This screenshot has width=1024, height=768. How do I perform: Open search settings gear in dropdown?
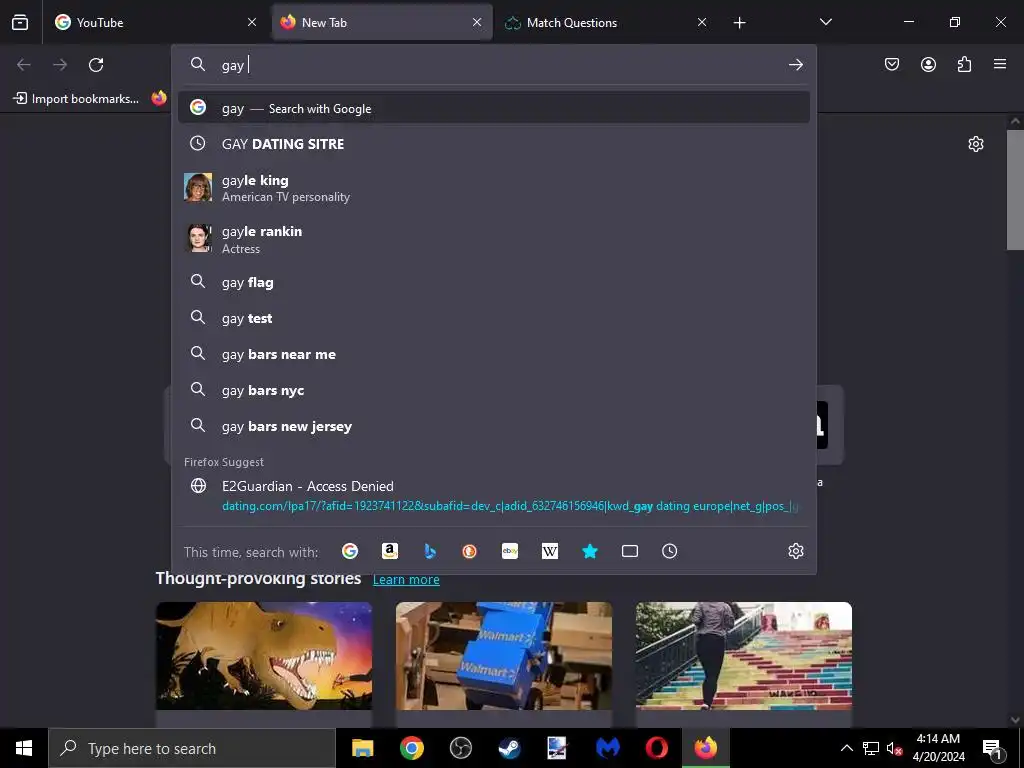[795, 551]
